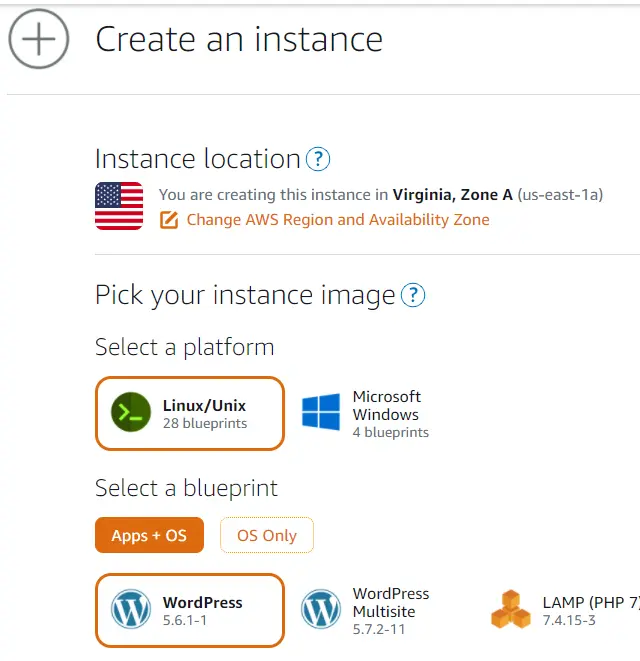Select the LAMP (PHP 7) blueprint
The image size is (640, 661).
coord(565,610)
